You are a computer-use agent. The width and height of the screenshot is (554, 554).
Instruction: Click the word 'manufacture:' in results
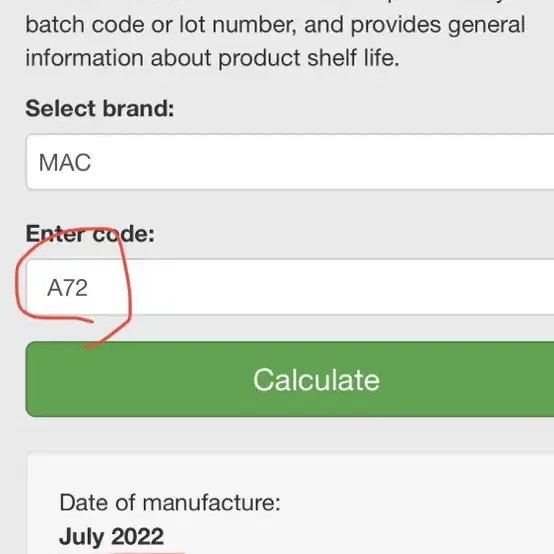pyautogui.click(x=211, y=502)
